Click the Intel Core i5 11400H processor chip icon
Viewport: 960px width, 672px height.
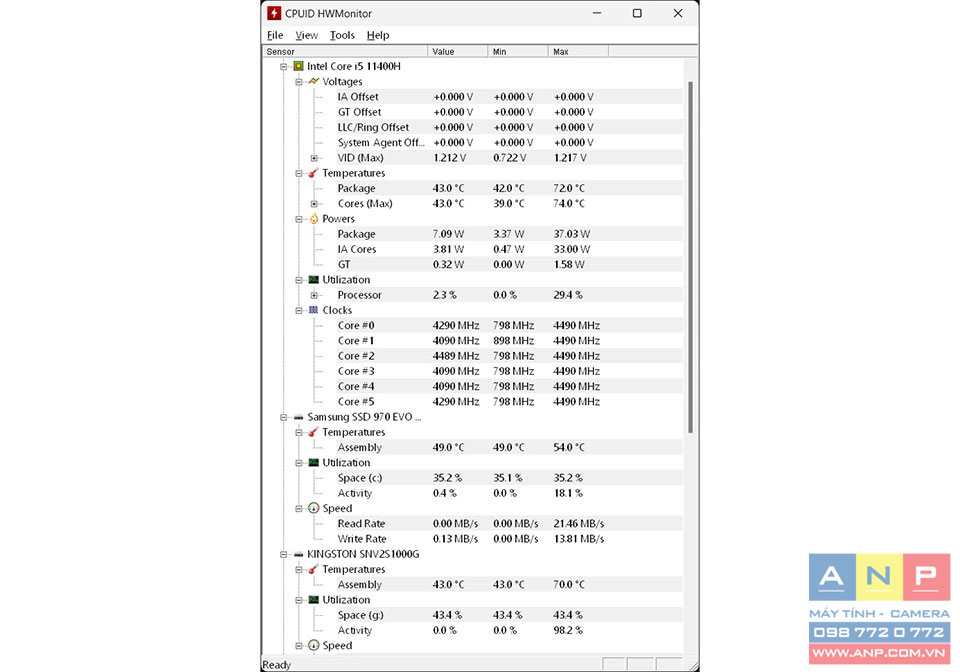(x=298, y=66)
